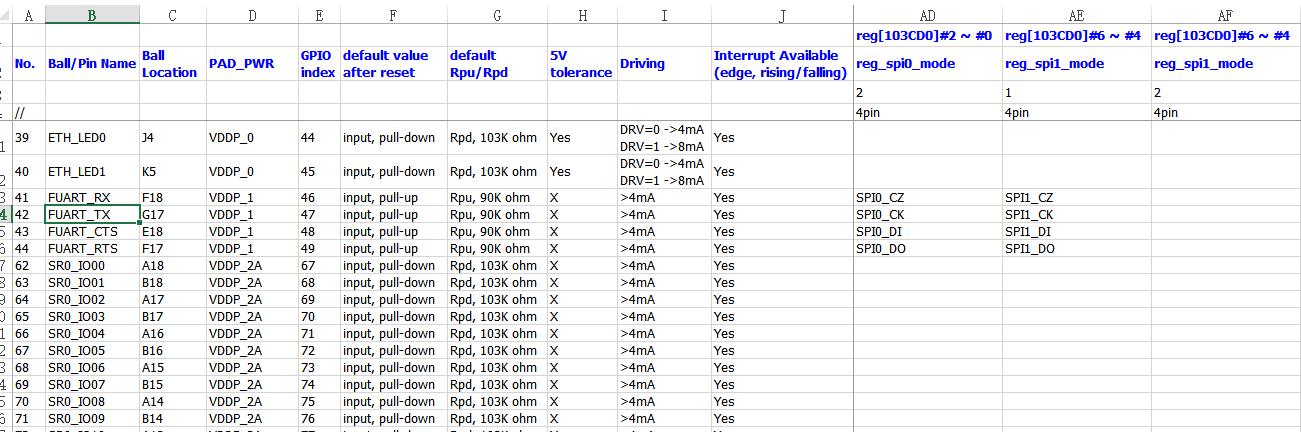Select the Interrupt Available header cell
This screenshot has height=432, width=1301.
[781, 63]
